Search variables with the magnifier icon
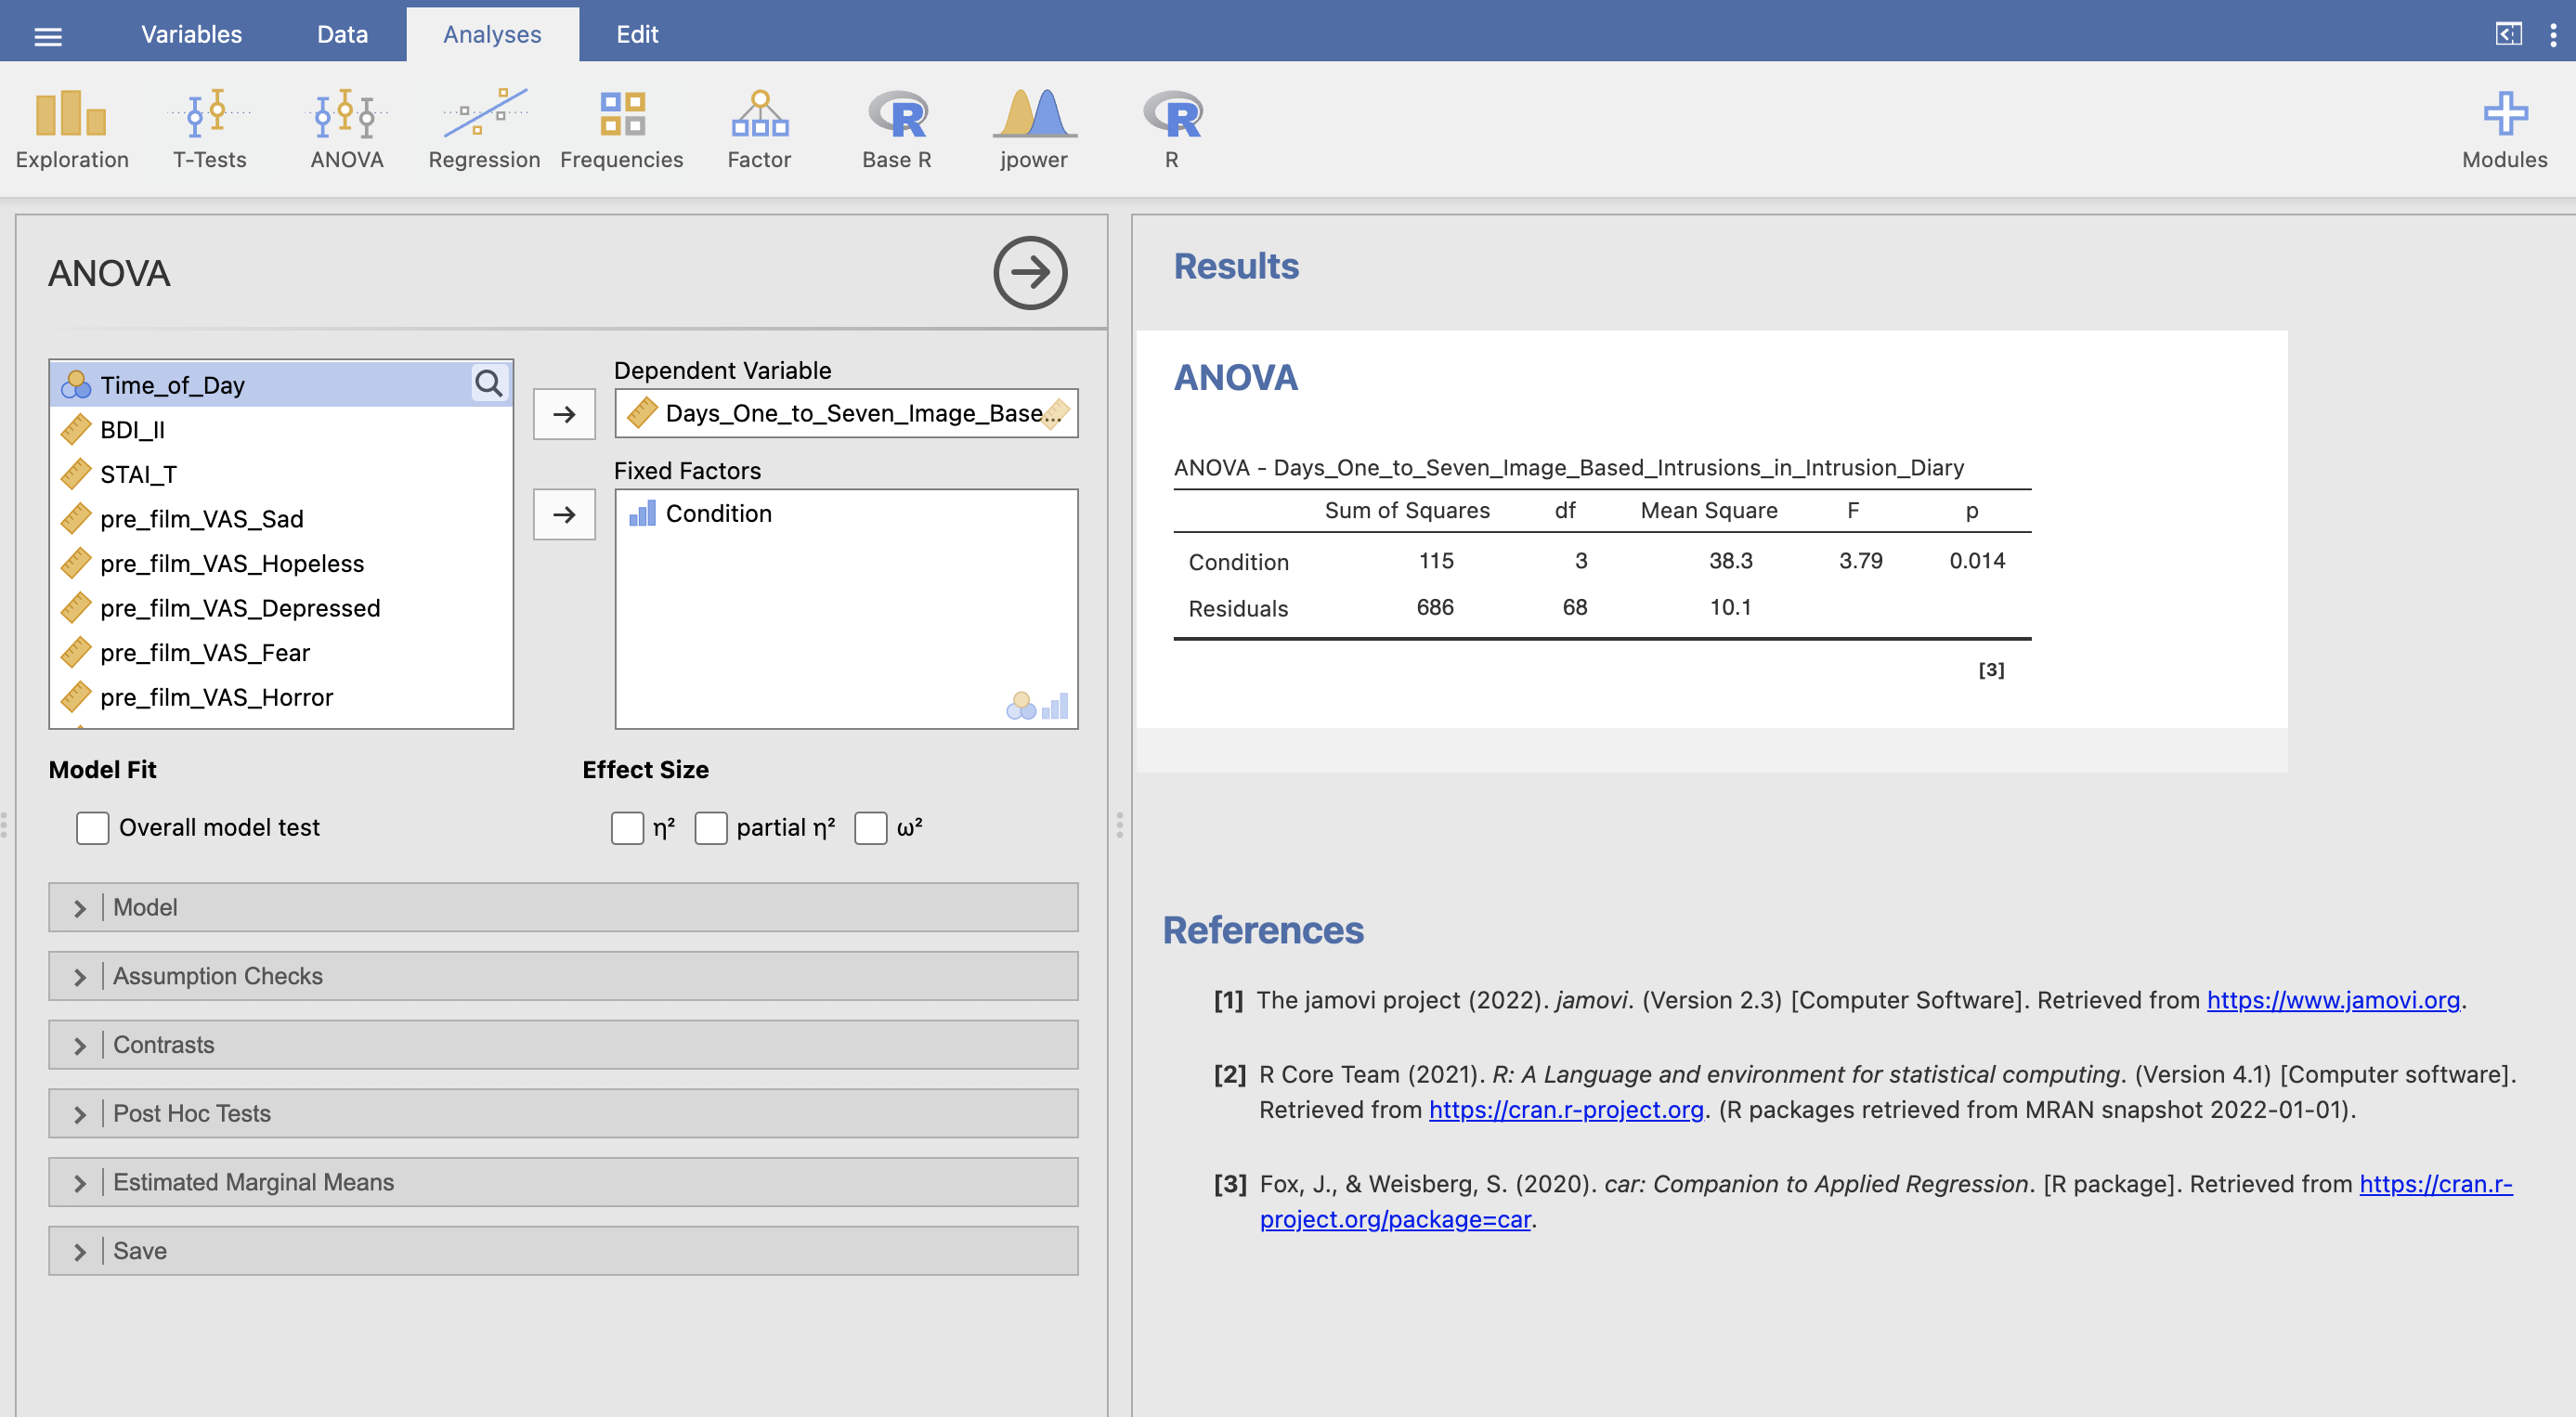The image size is (2576, 1417). [x=489, y=383]
